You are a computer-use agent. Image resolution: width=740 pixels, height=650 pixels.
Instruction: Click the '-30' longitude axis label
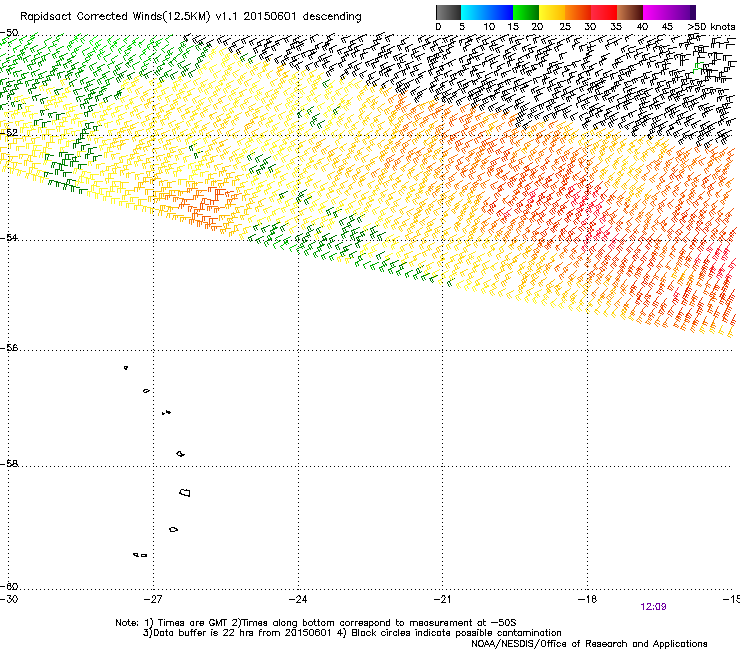[9, 599]
